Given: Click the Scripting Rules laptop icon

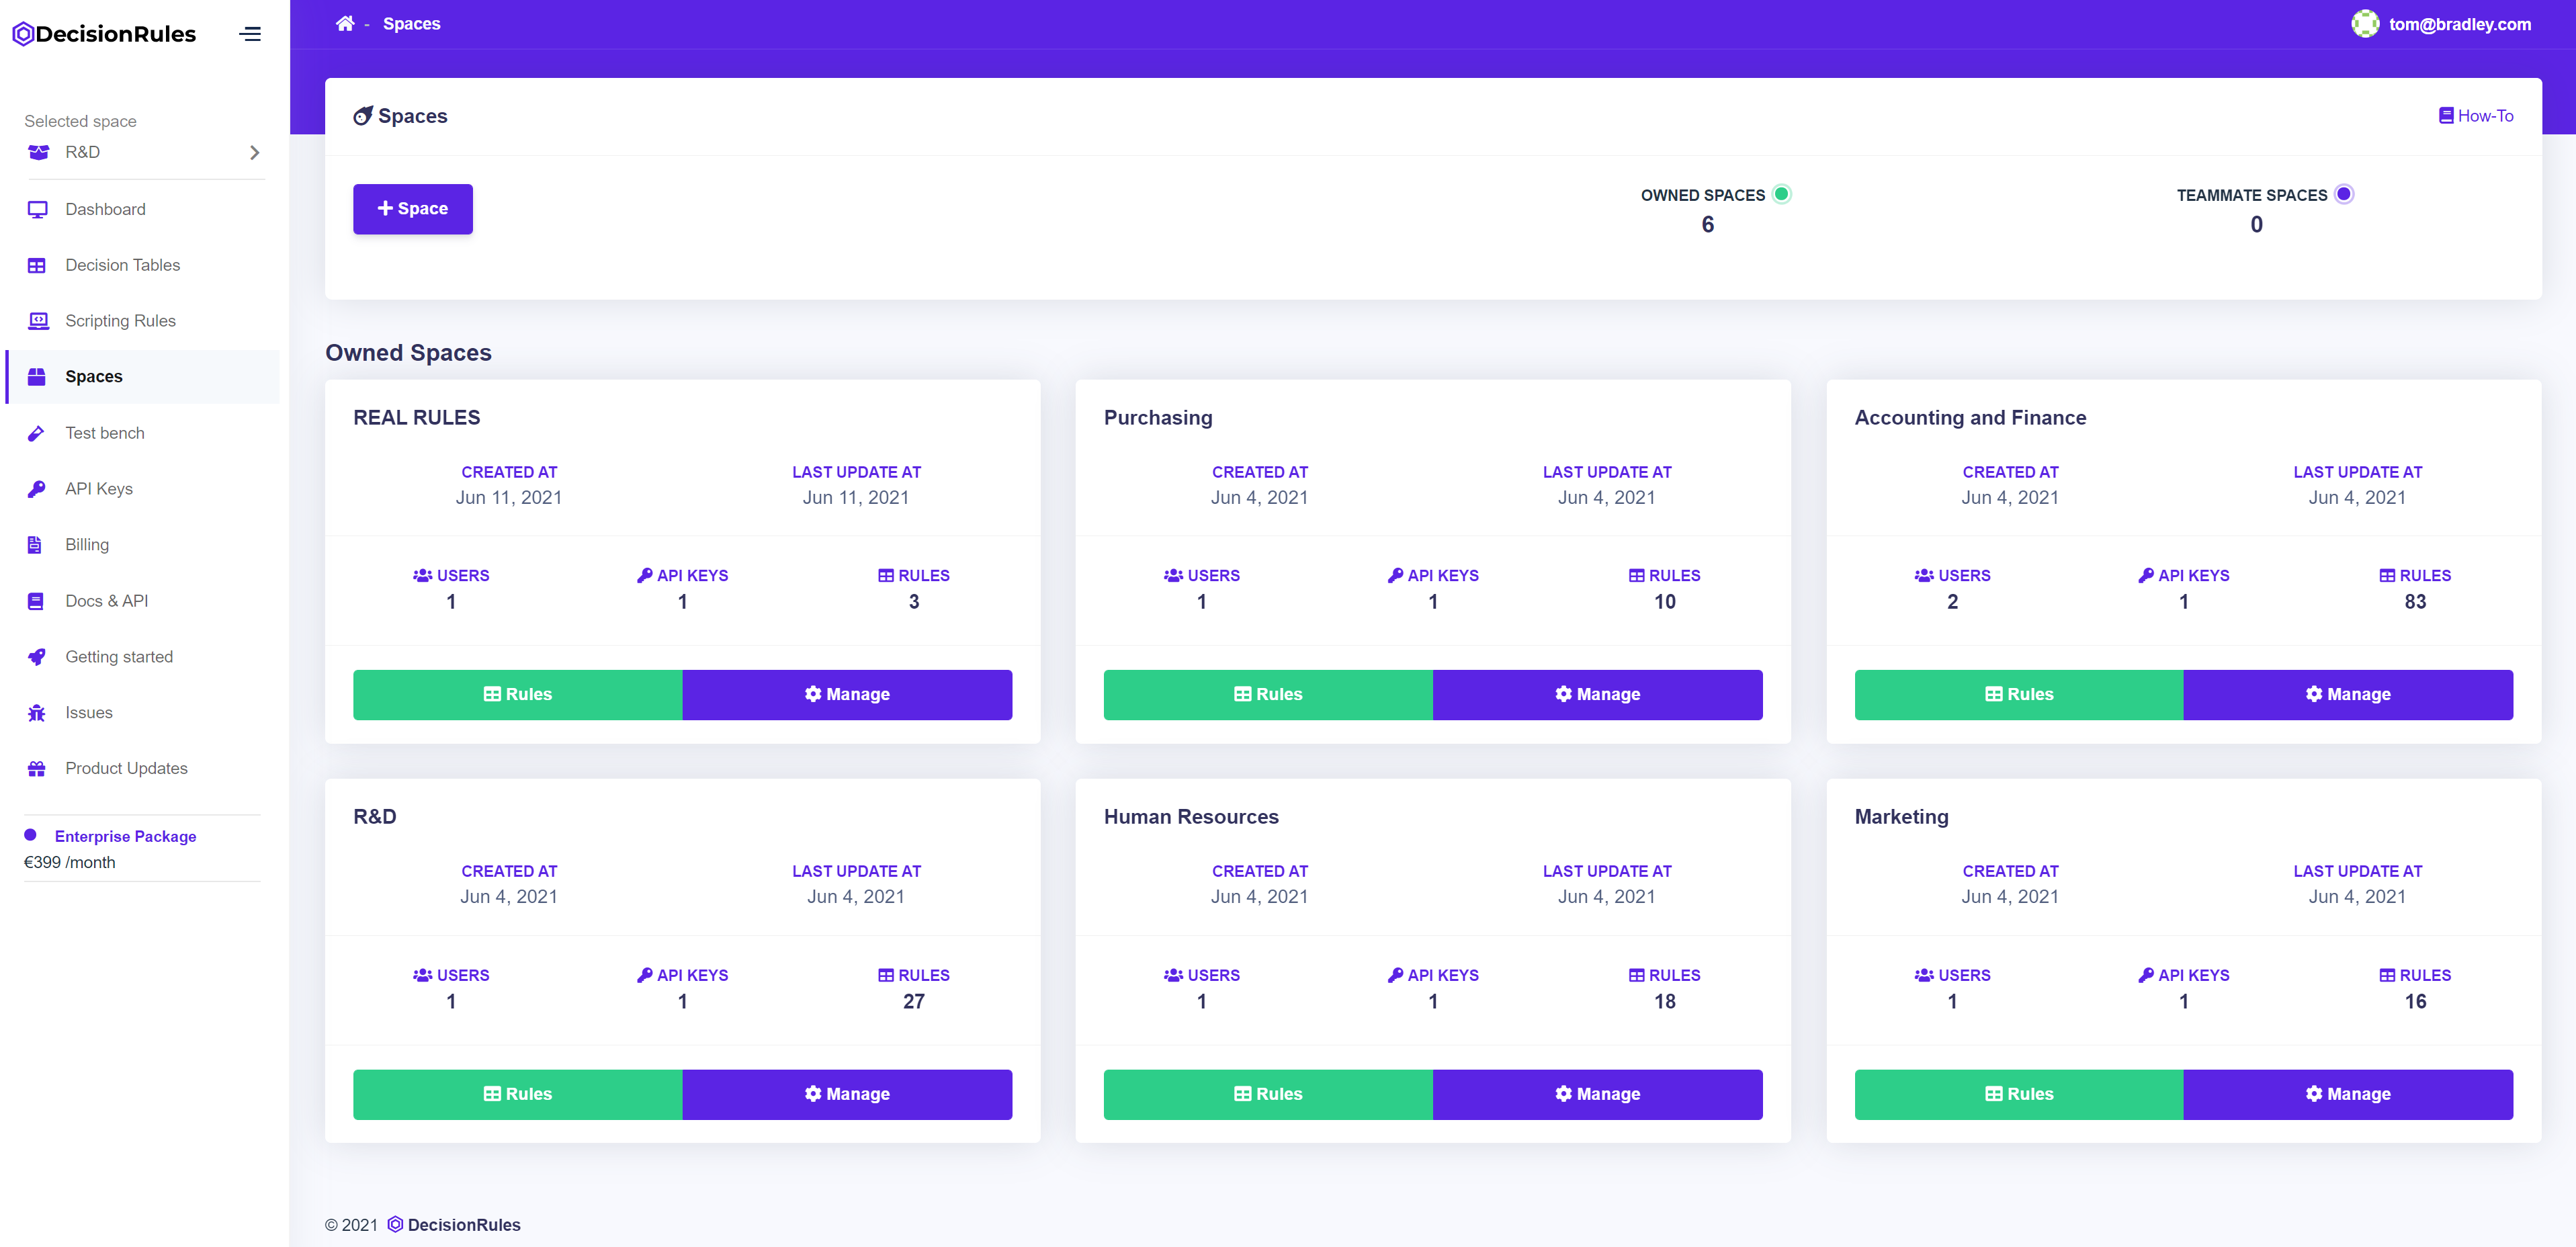Looking at the screenshot, I should click(x=37, y=321).
